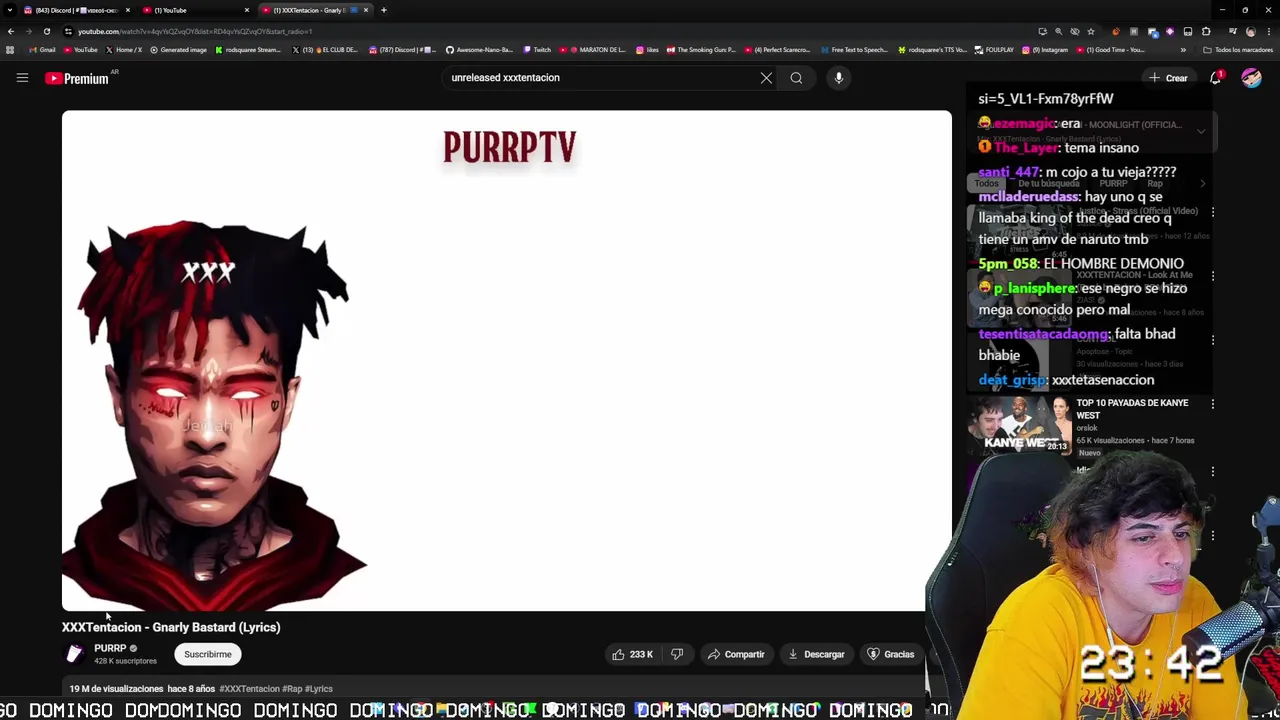Expand the bookmarks overflow chevron
1280x720 pixels.
point(1183,50)
